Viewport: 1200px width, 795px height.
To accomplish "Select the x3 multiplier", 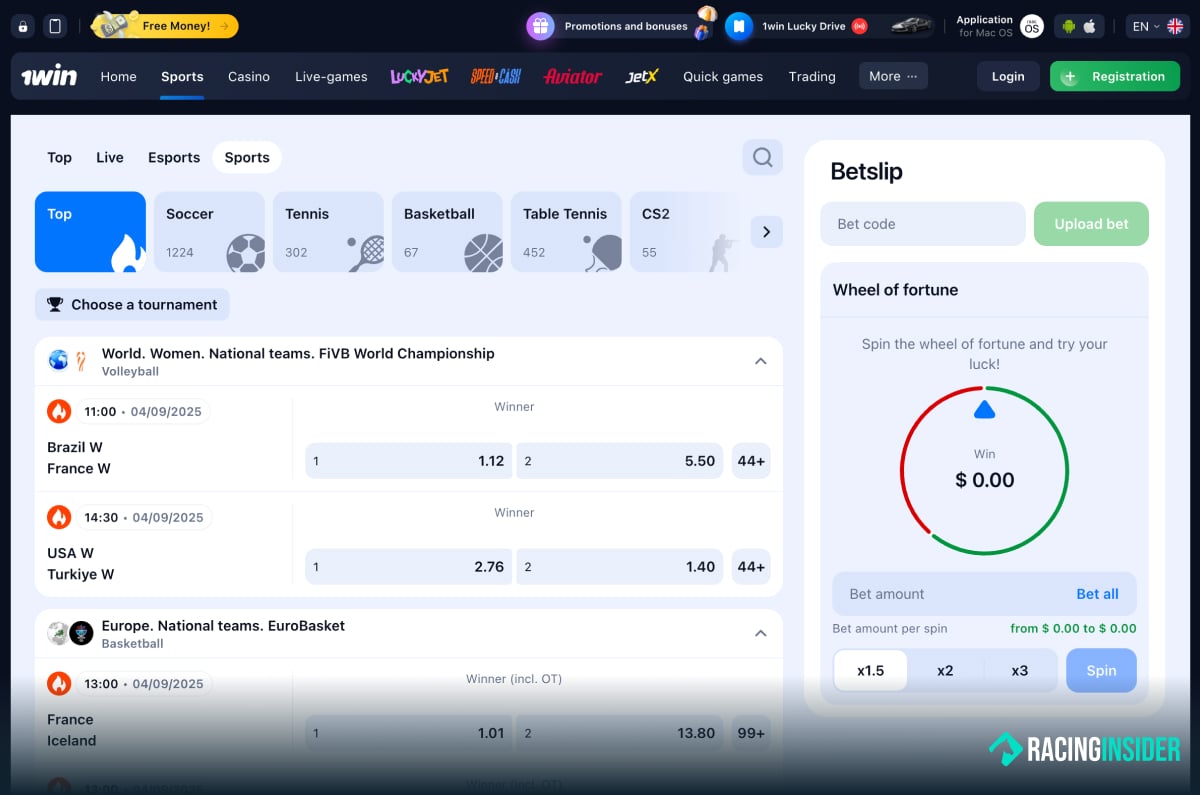I will pos(1019,671).
